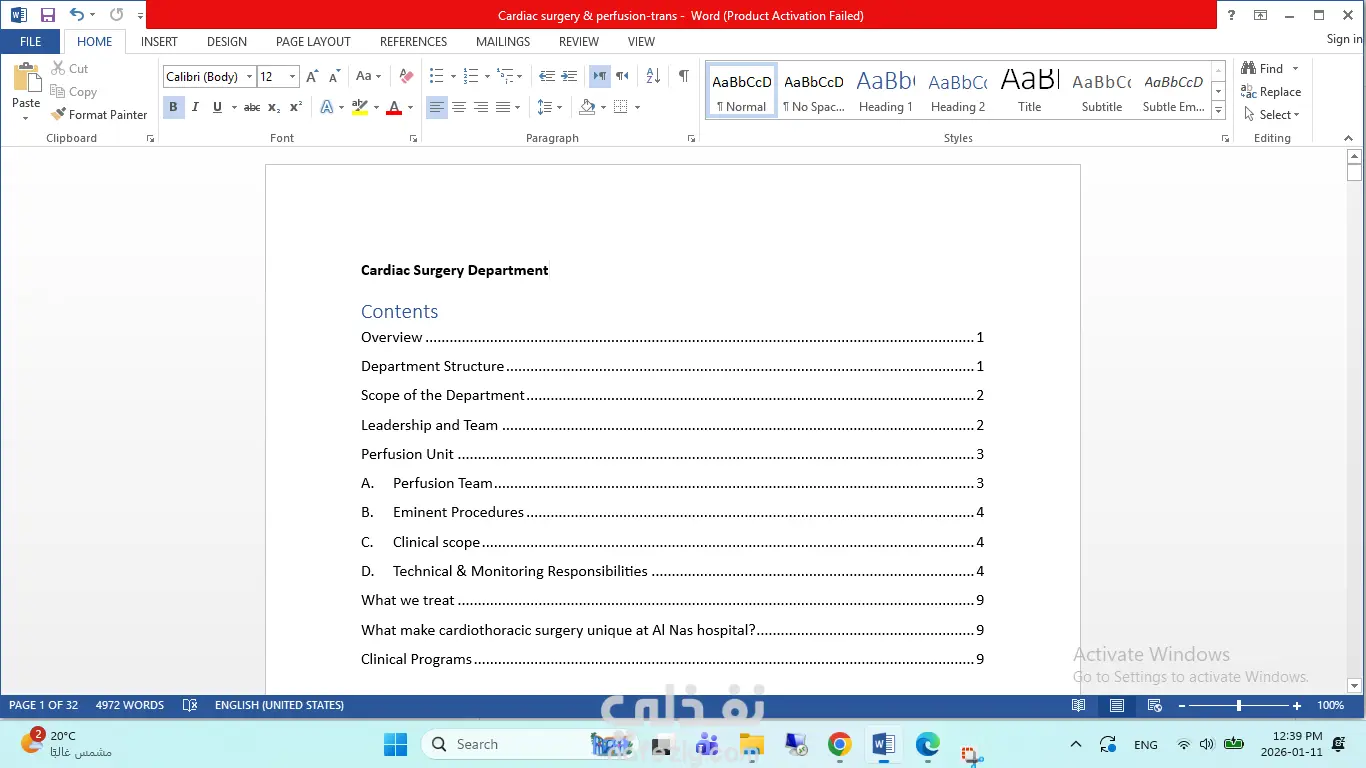Click the Perfusion Unit contents entry

click(672, 454)
